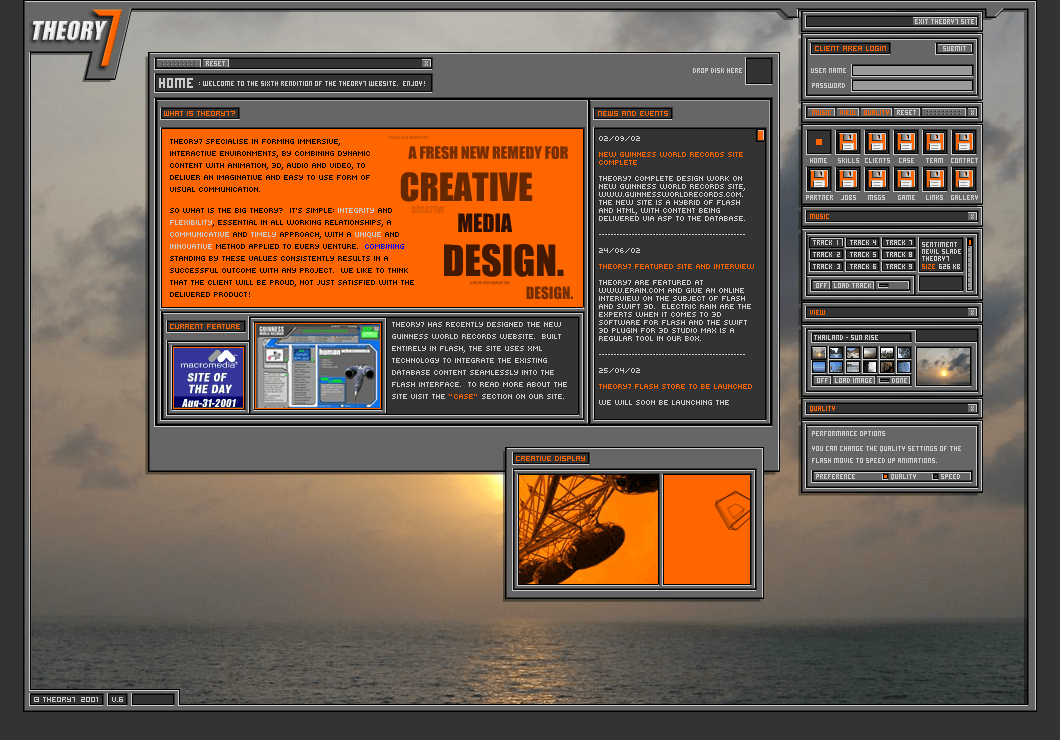Choose the Speed preference option
The image size is (1060, 740).
936,477
